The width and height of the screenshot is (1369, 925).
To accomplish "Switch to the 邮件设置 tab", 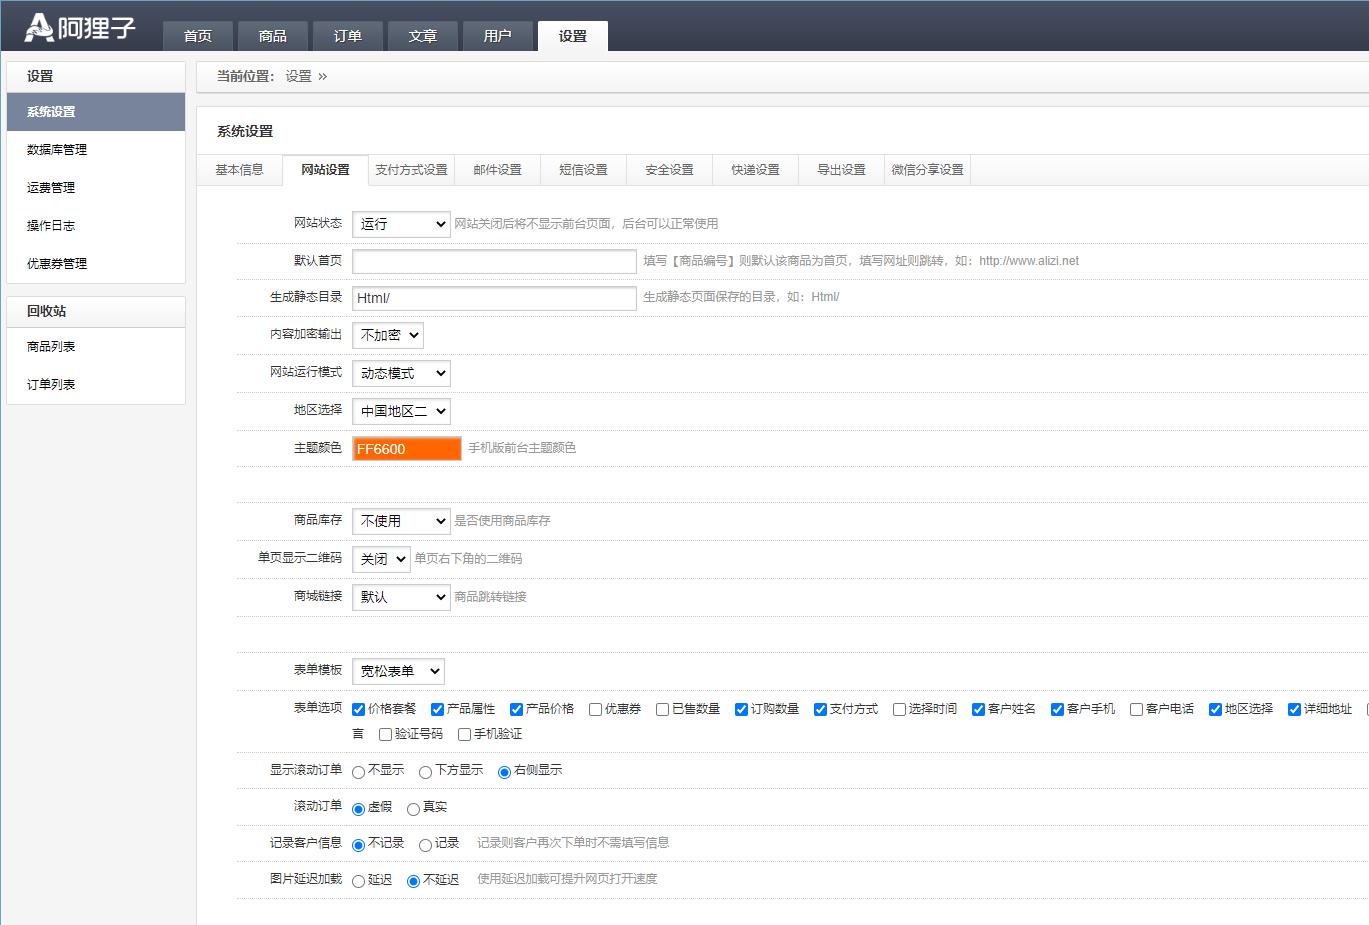I will (x=498, y=170).
